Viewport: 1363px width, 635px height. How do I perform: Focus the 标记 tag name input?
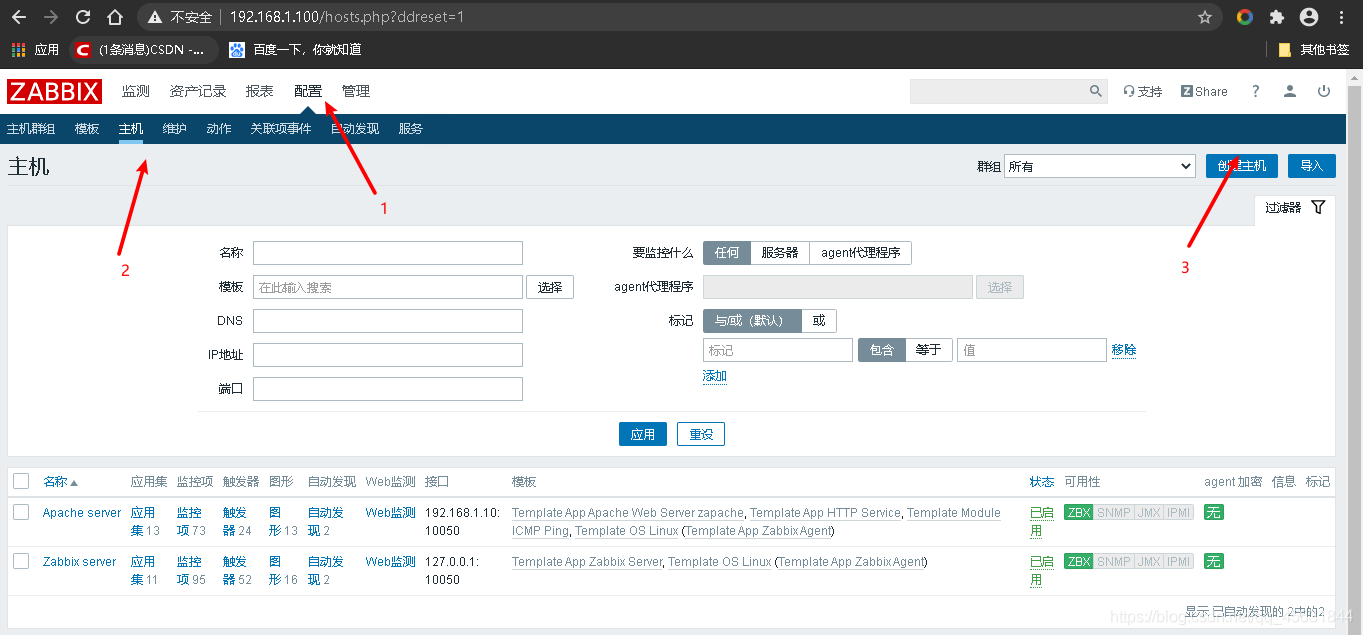tap(778, 349)
